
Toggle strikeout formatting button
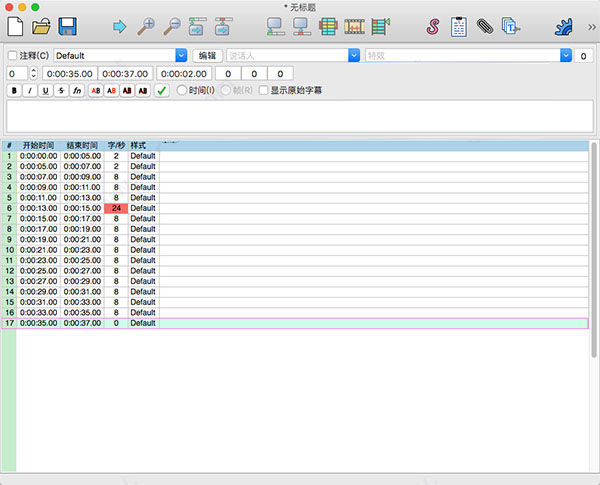coord(61,91)
